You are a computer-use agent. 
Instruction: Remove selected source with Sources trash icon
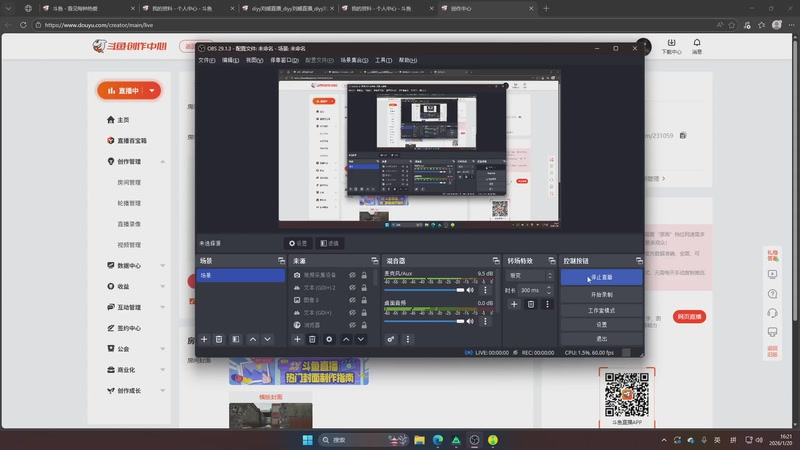tap(312, 339)
